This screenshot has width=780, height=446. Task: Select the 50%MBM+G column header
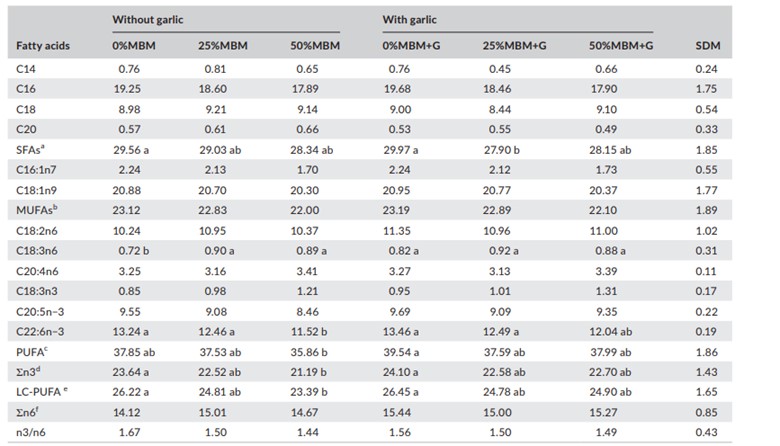[621, 46]
